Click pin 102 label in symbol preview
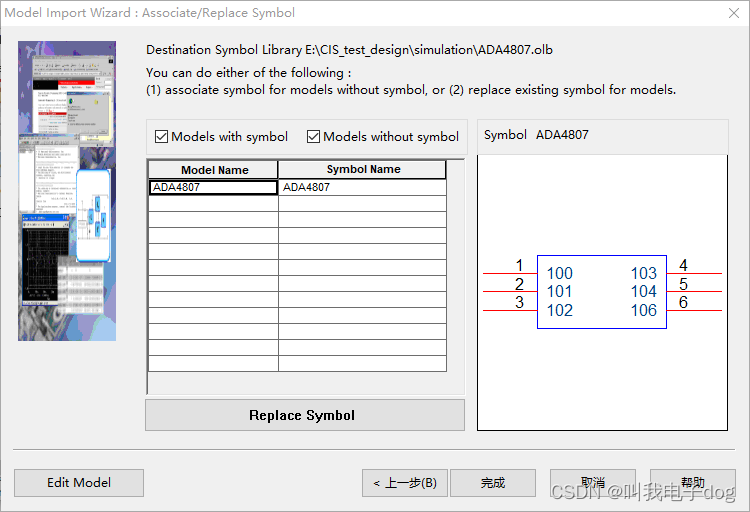Screen dimensions: 750x512 coord(560,310)
